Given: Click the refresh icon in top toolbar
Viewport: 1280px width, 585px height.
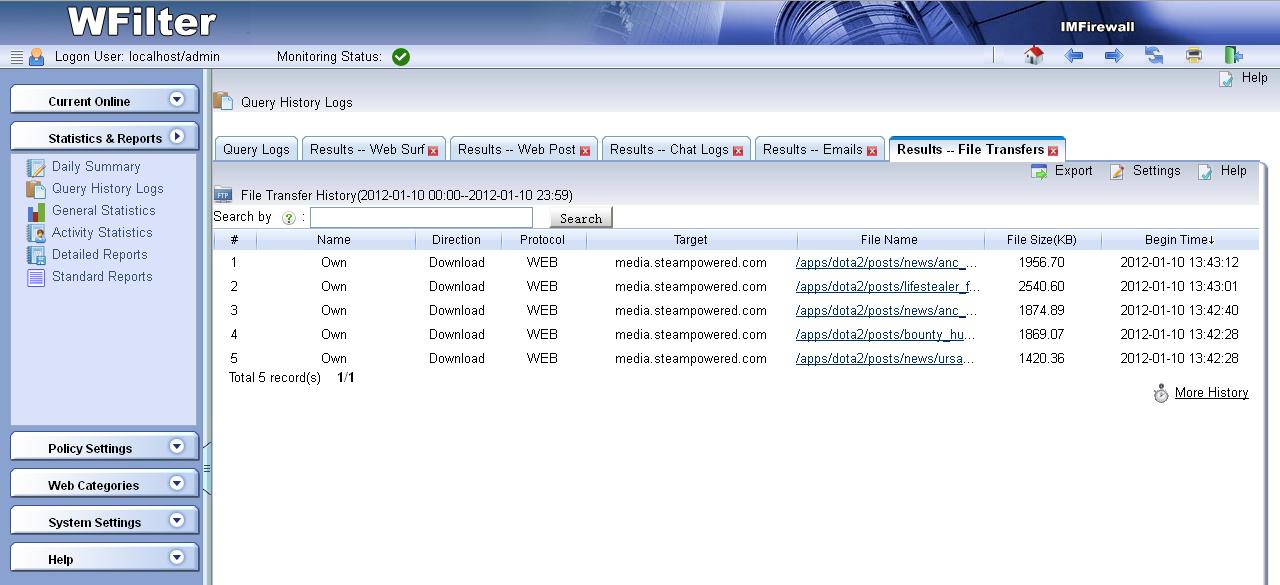Looking at the screenshot, I should 1154,56.
